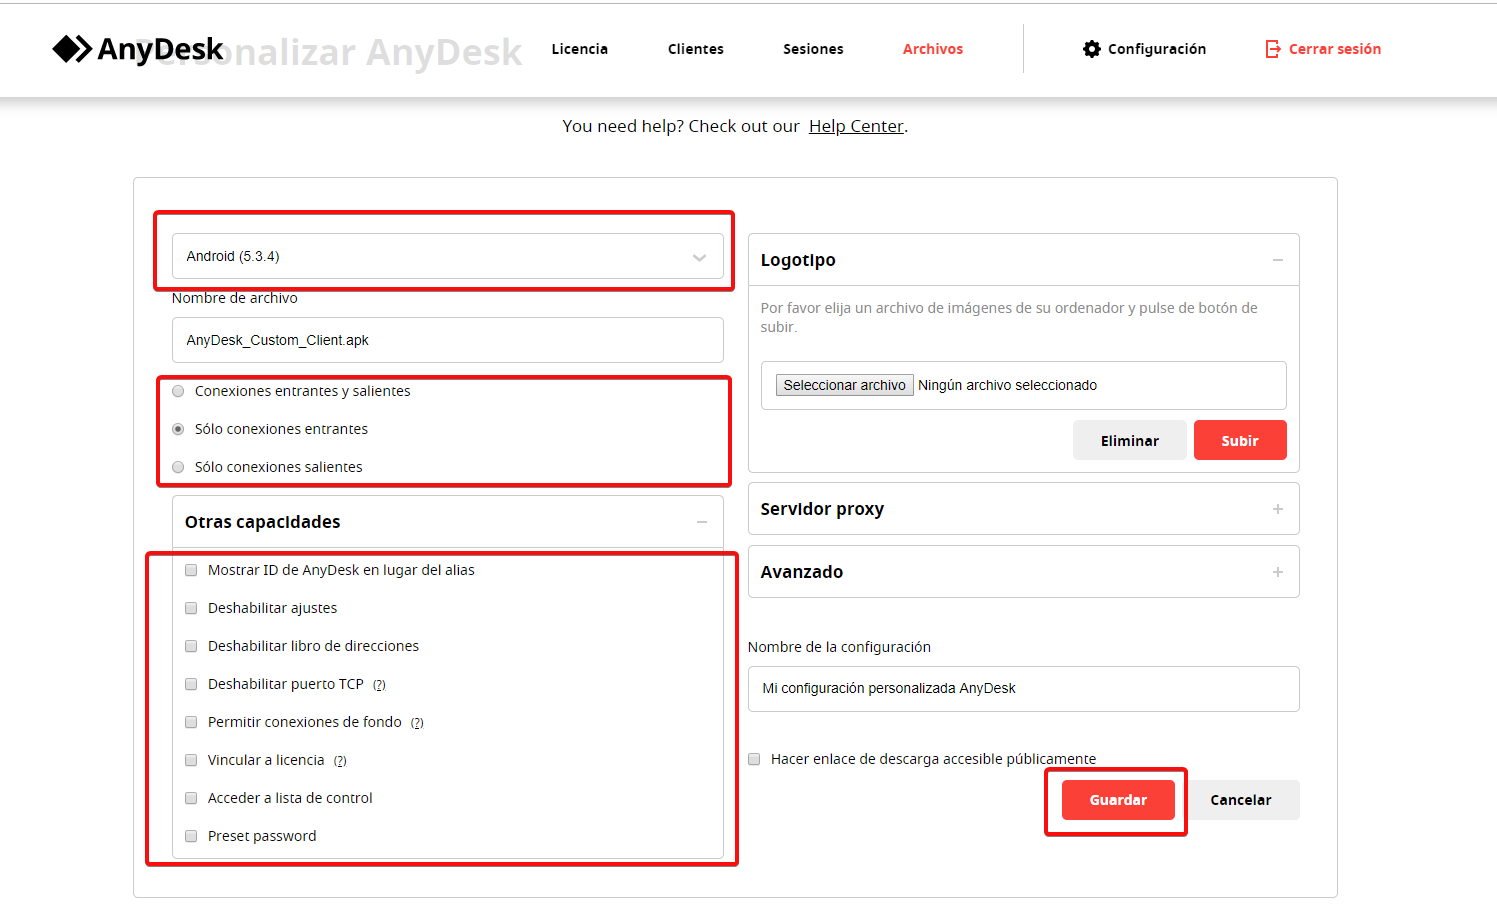Screen dimensions: 1497x915
Task: Click the 'Ningún archivo seleccionado' text
Action: tap(1007, 385)
